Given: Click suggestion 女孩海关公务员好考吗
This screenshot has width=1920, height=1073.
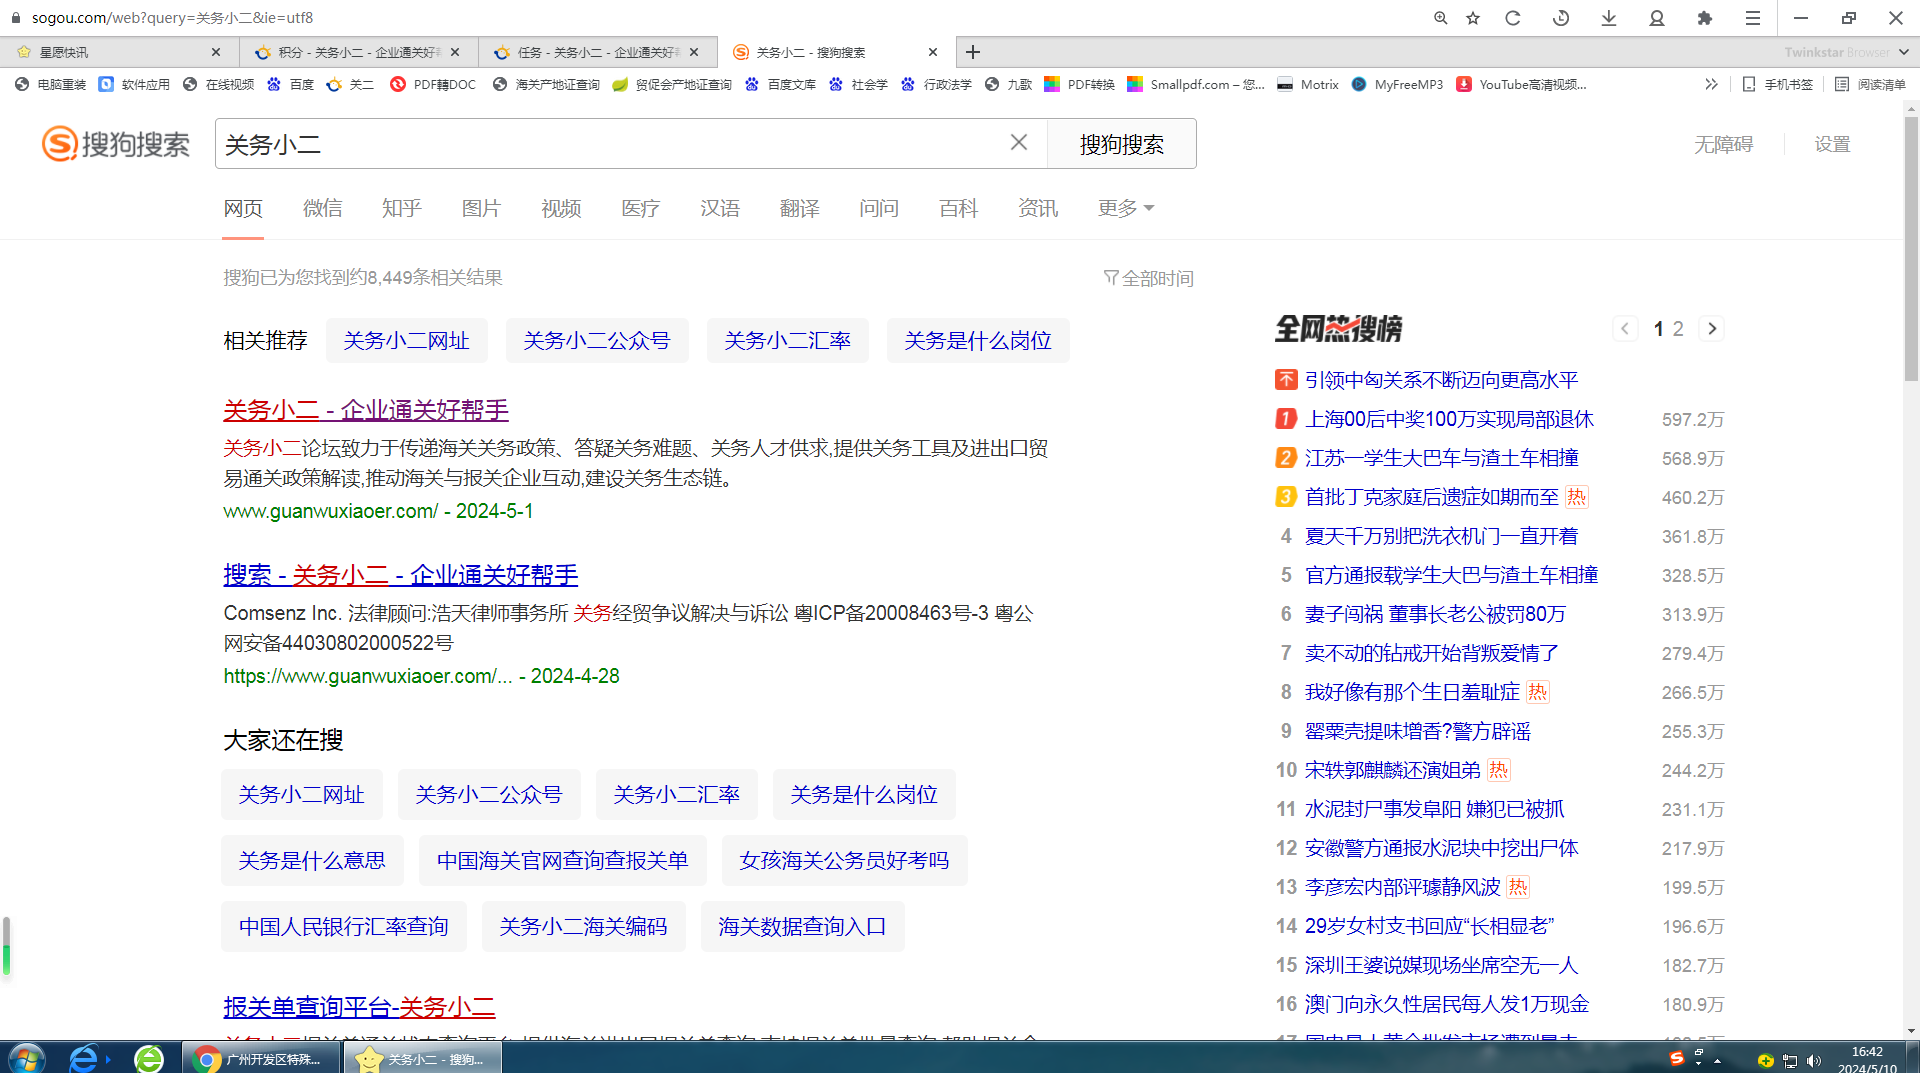Looking at the screenshot, I should tap(844, 861).
